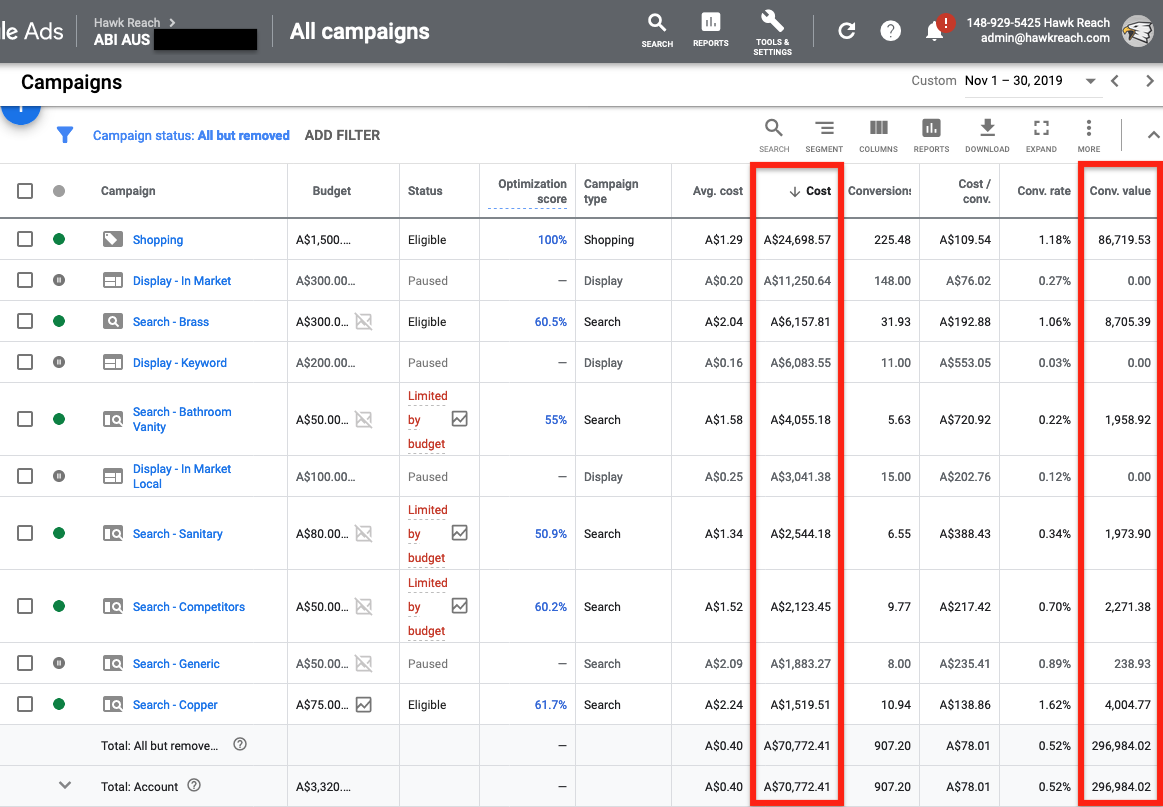
Task: Open the notifications bell
Action: pos(935,31)
